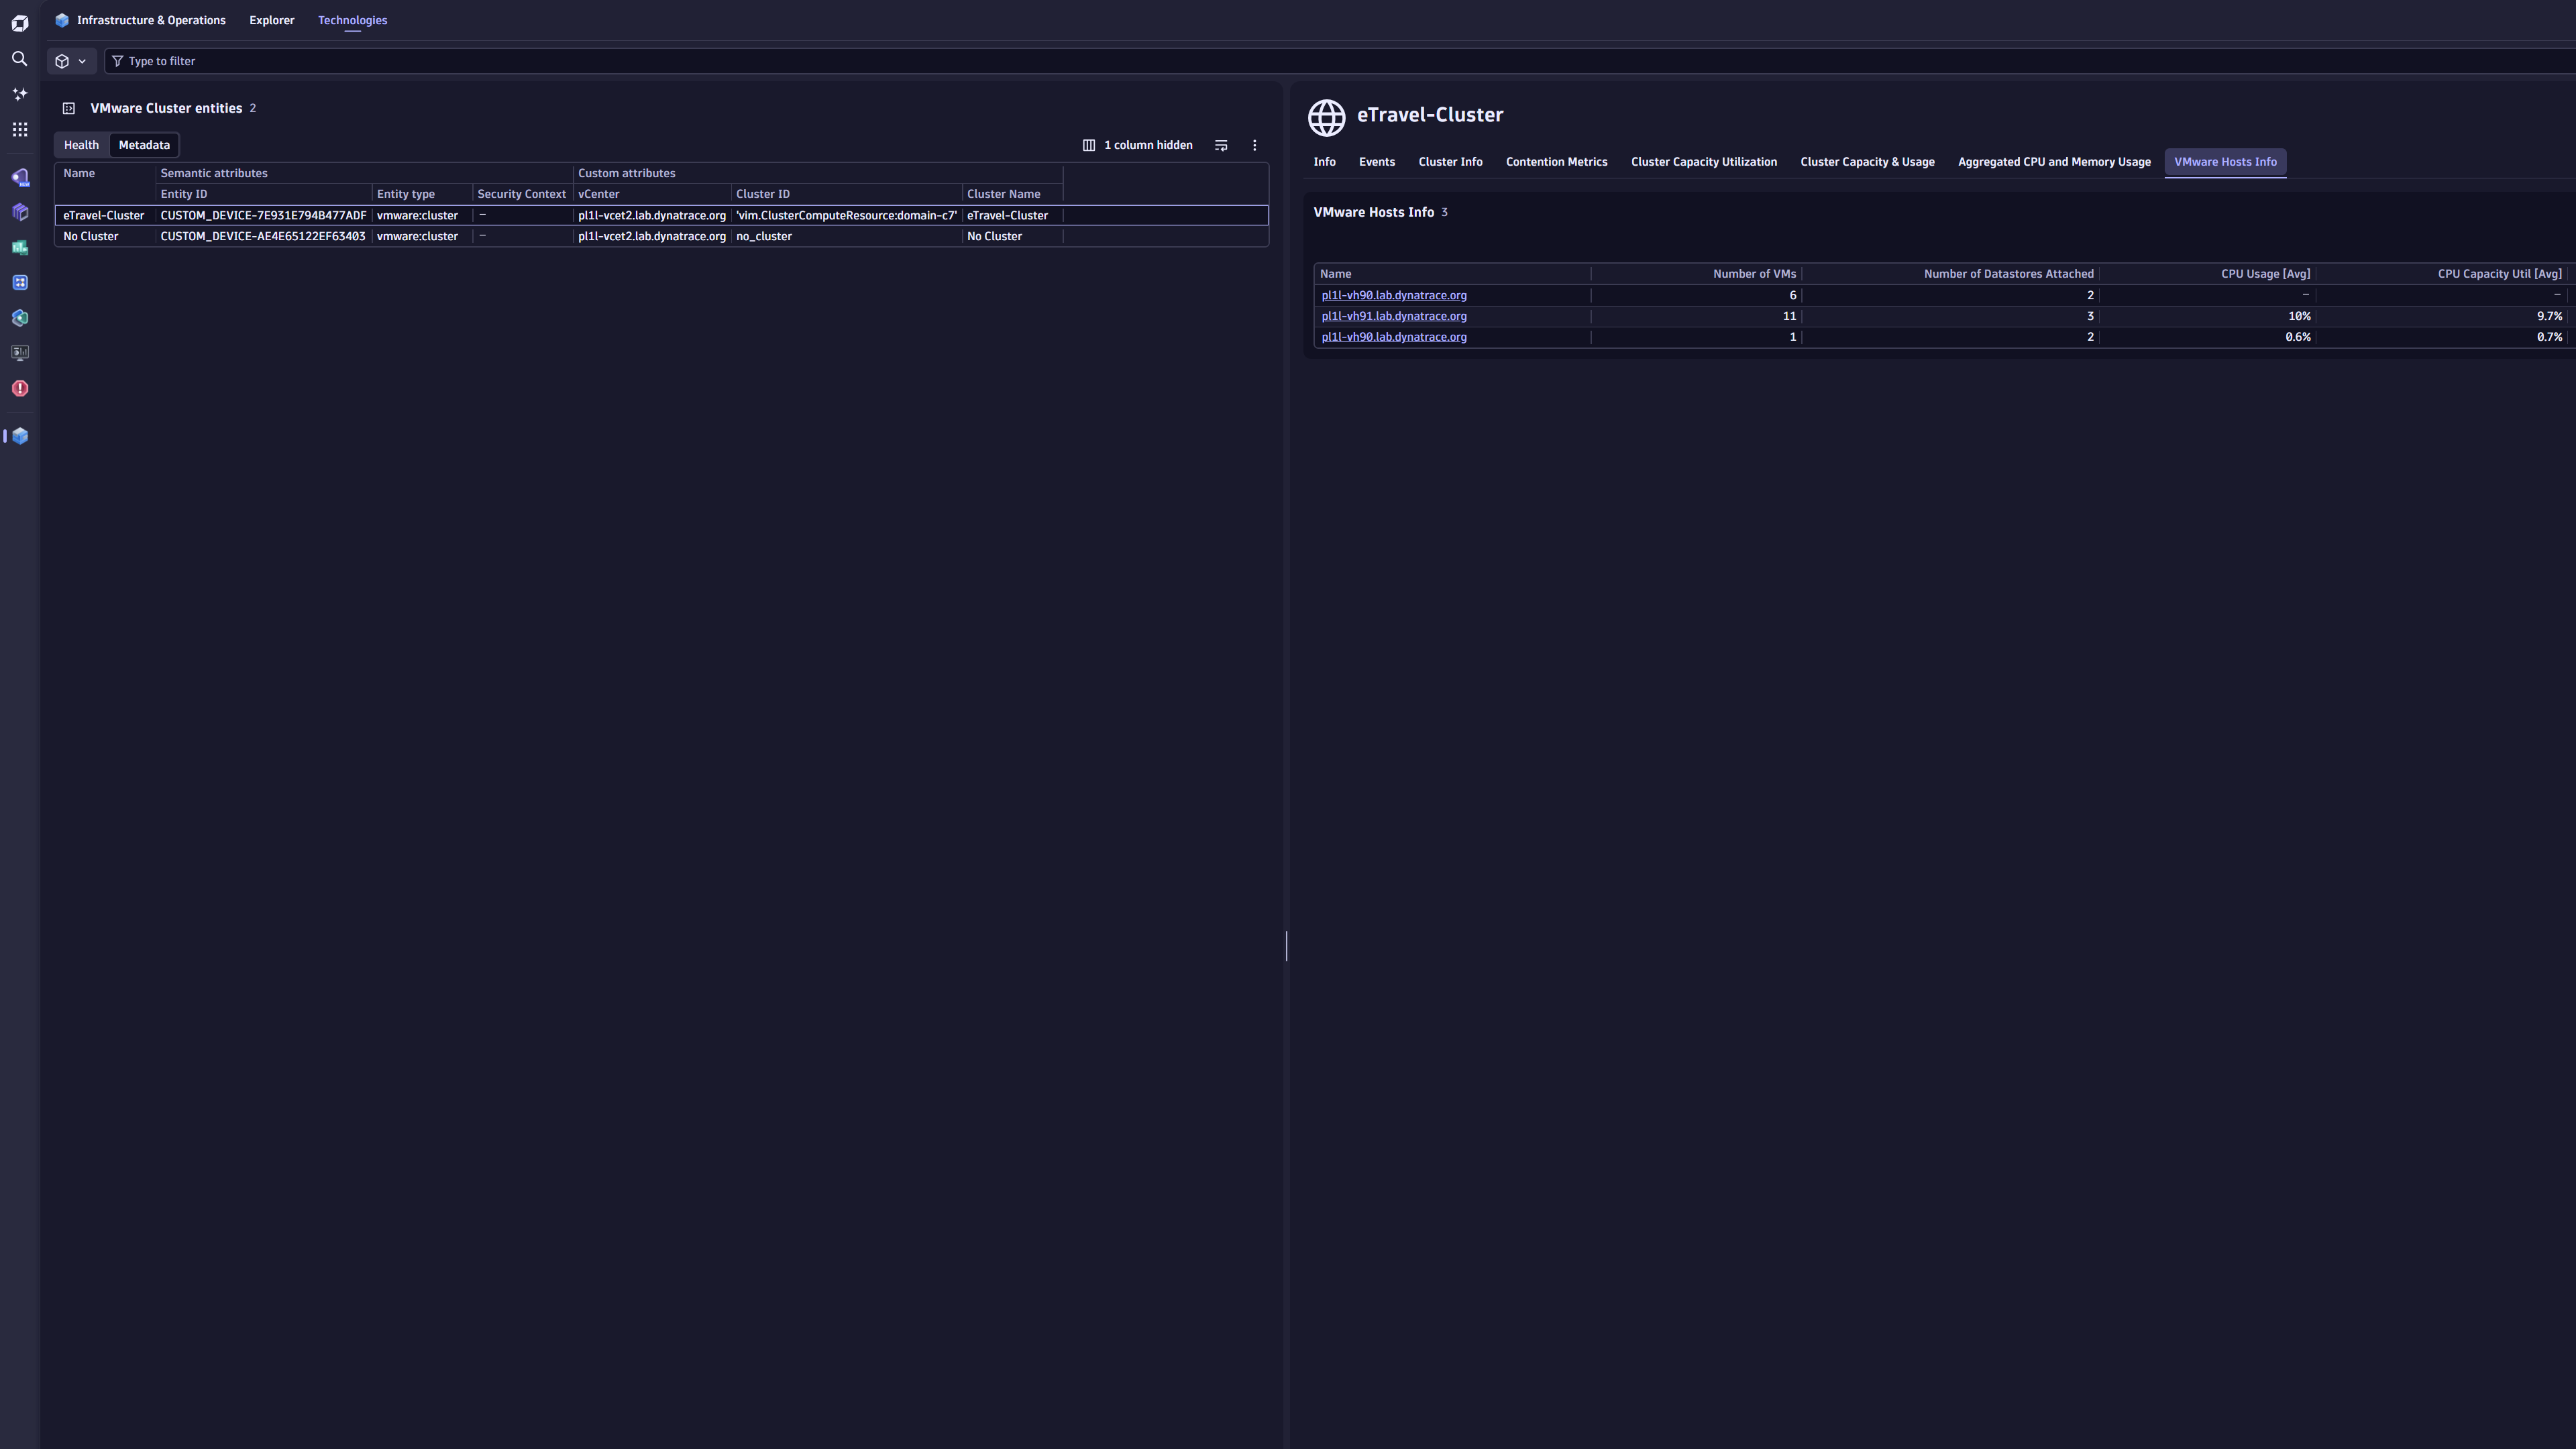Open the problems alert icon in the sidebar
Screen dimensions: 2576x1449
coord(20,388)
